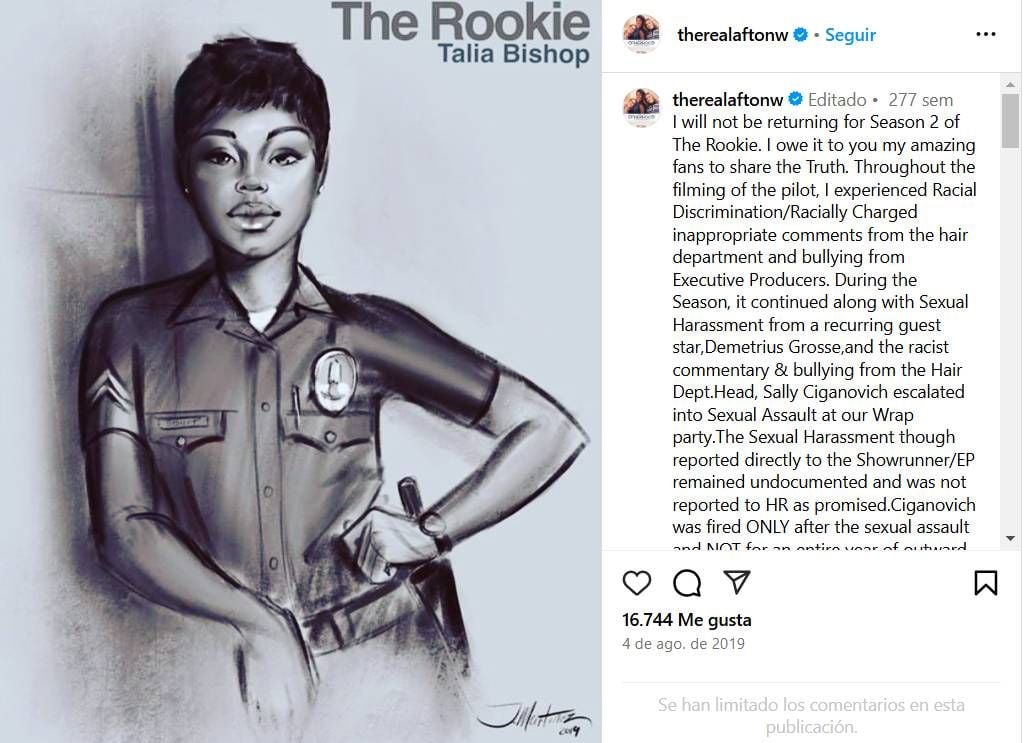Open therealaftonw profile from caption username
1025x743 pixels.
point(728,99)
